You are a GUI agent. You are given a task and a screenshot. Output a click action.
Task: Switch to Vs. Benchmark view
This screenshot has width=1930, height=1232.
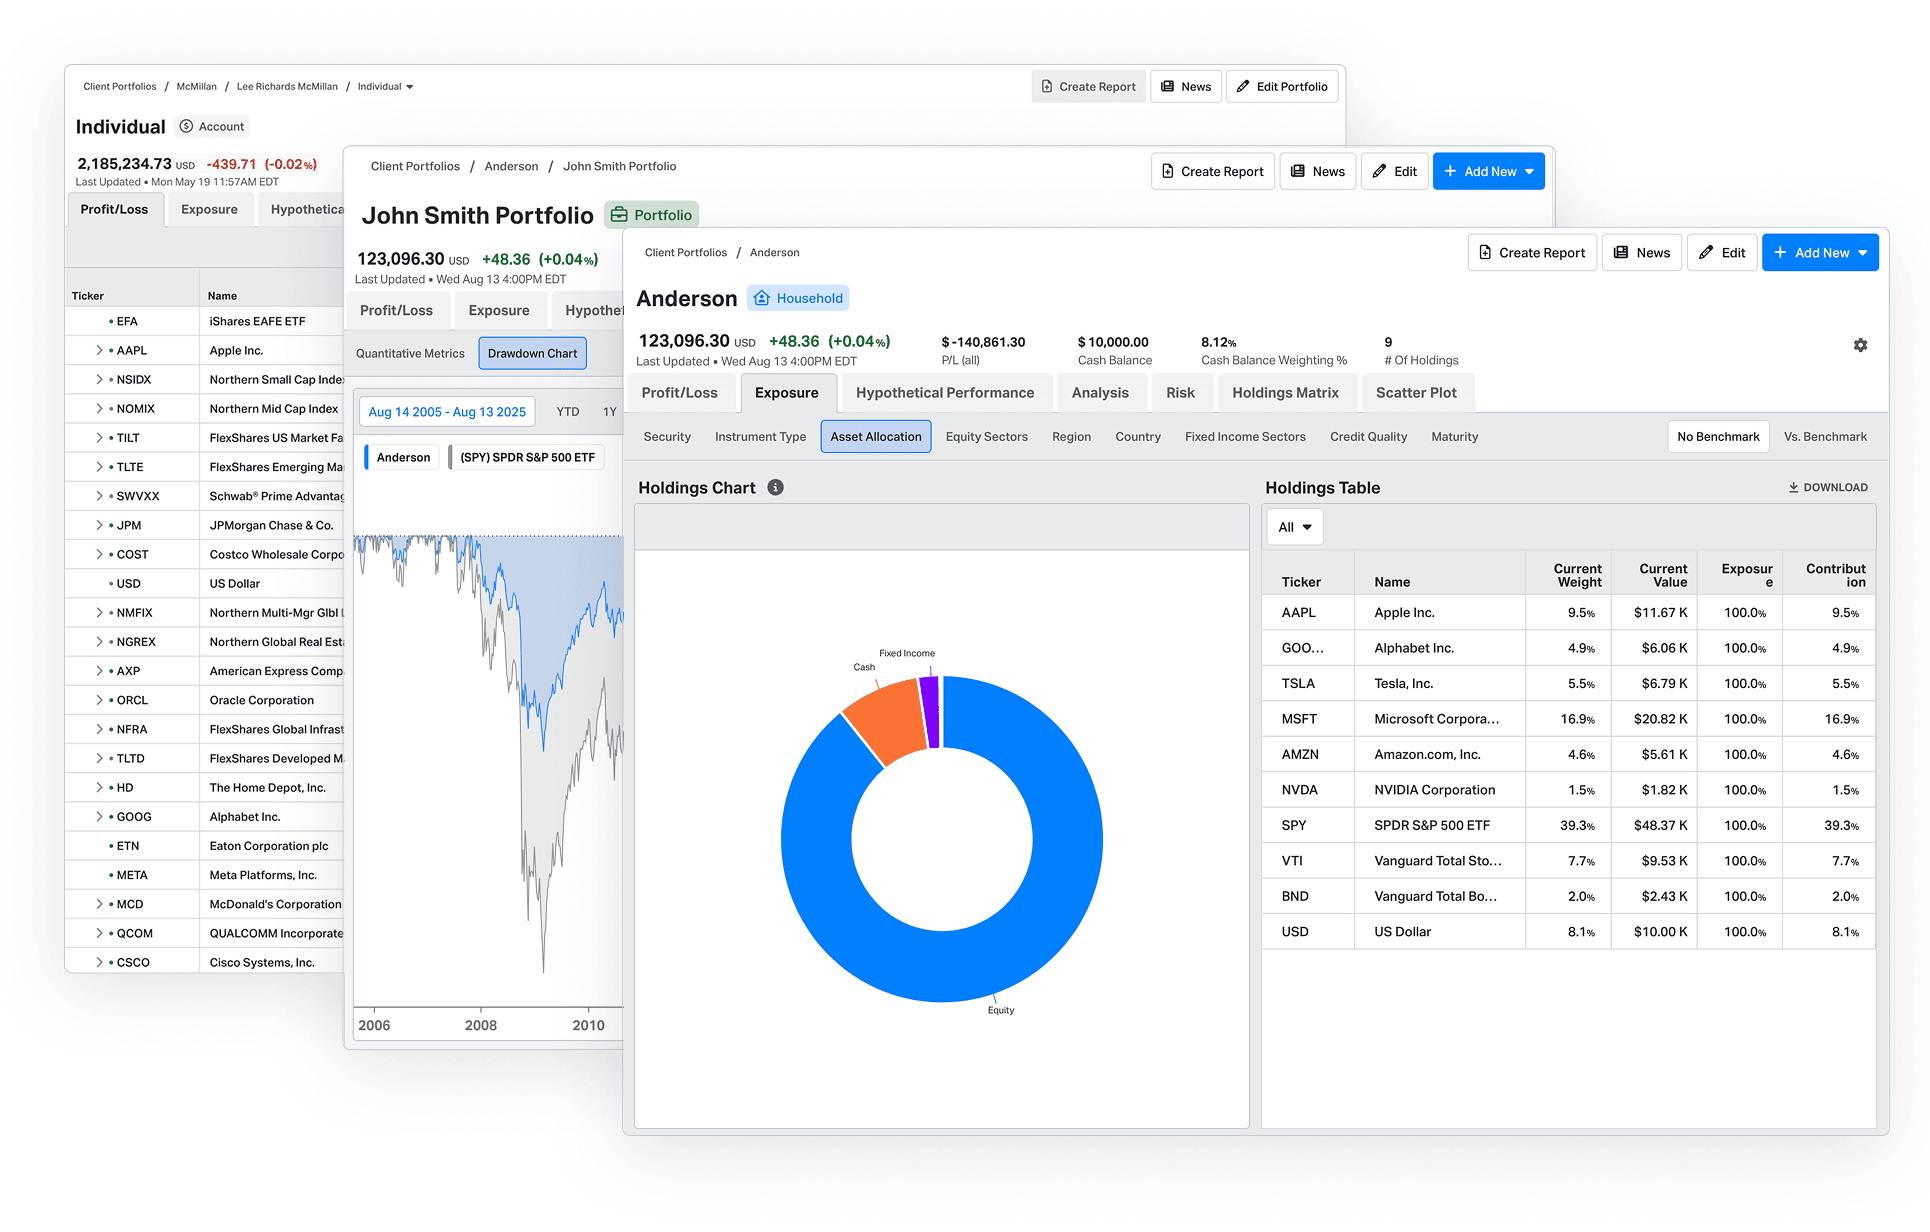(x=1826, y=436)
